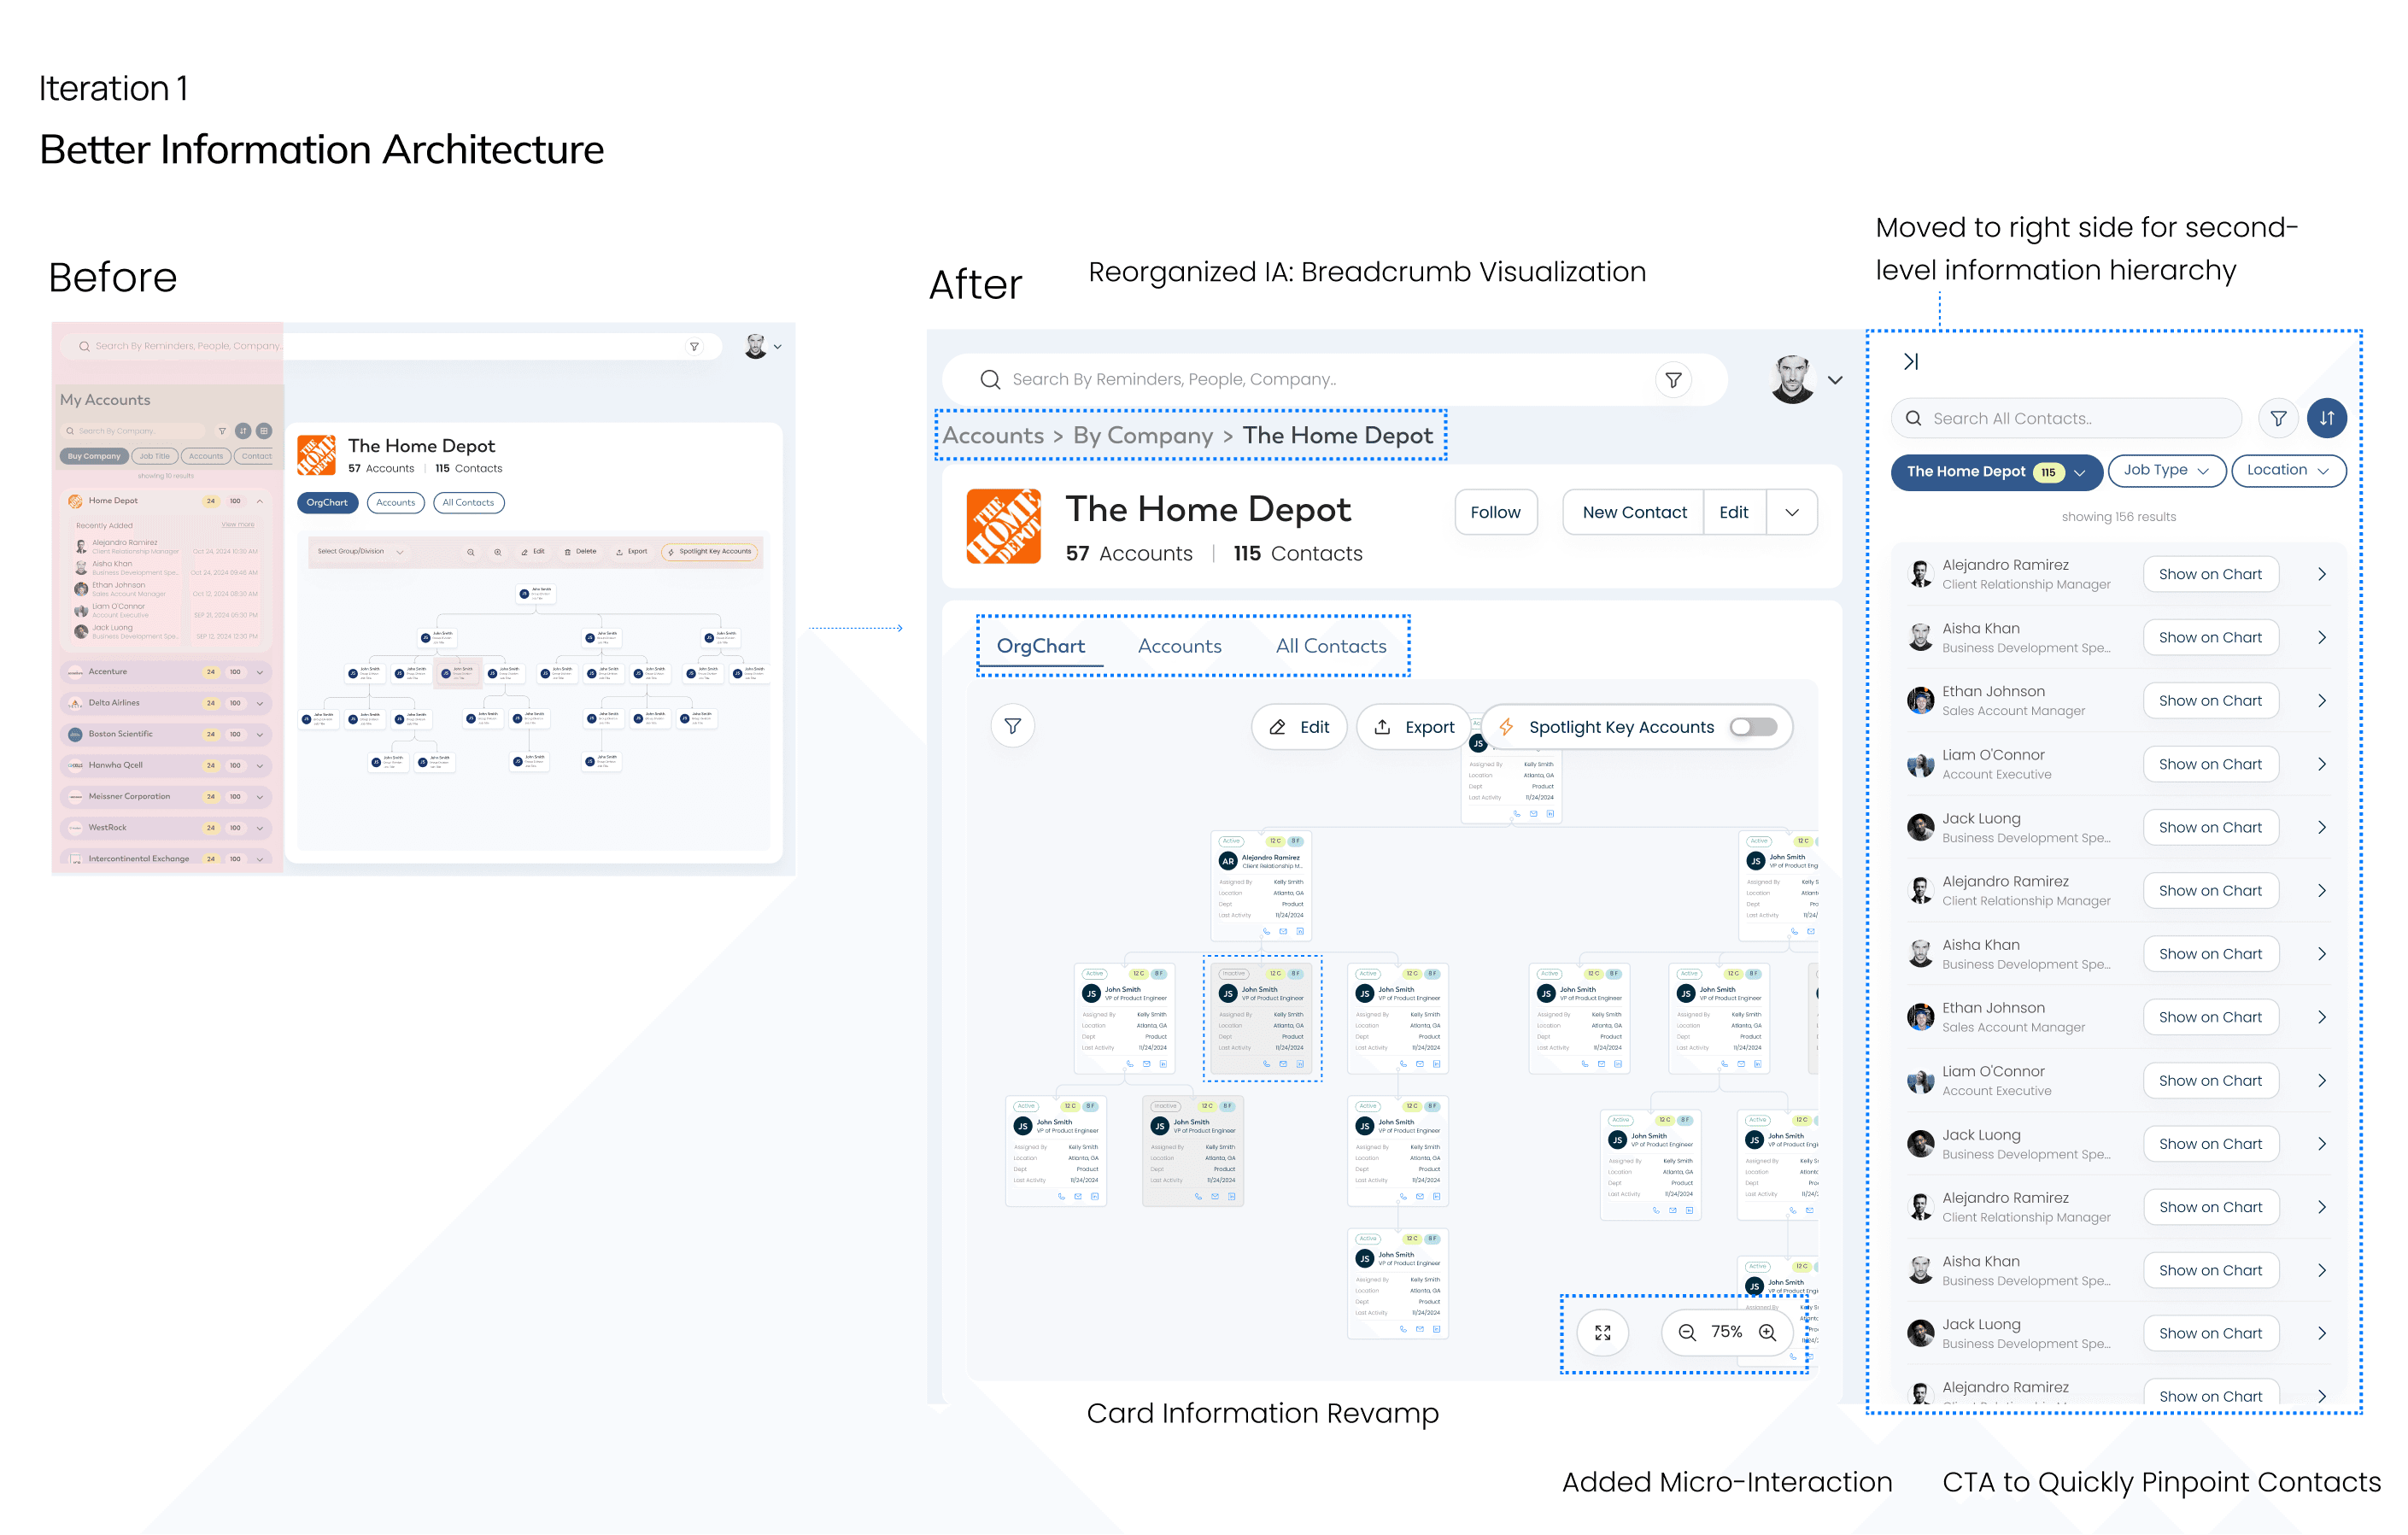Screen dimensions: 2408x1535
Task: Expand the dropdown arrow next to Edit
Action: tap(1791, 512)
